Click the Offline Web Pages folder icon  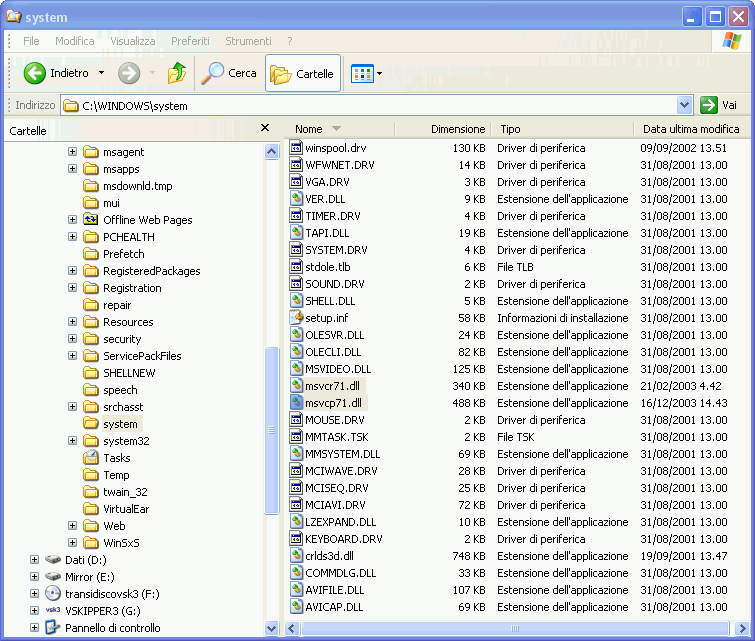click(x=91, y=220)
